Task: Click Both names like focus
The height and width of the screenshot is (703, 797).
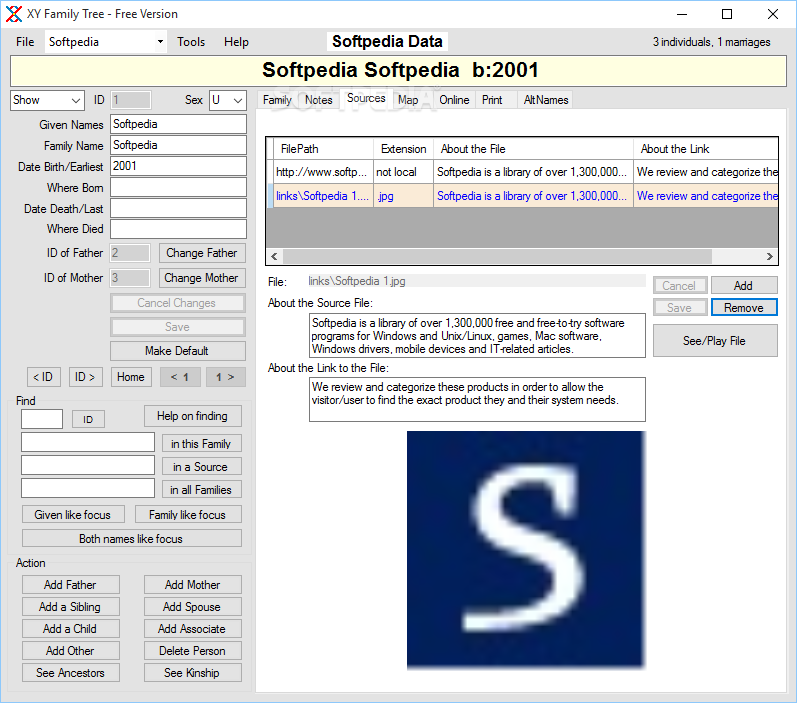Action: tap(132, 538)
